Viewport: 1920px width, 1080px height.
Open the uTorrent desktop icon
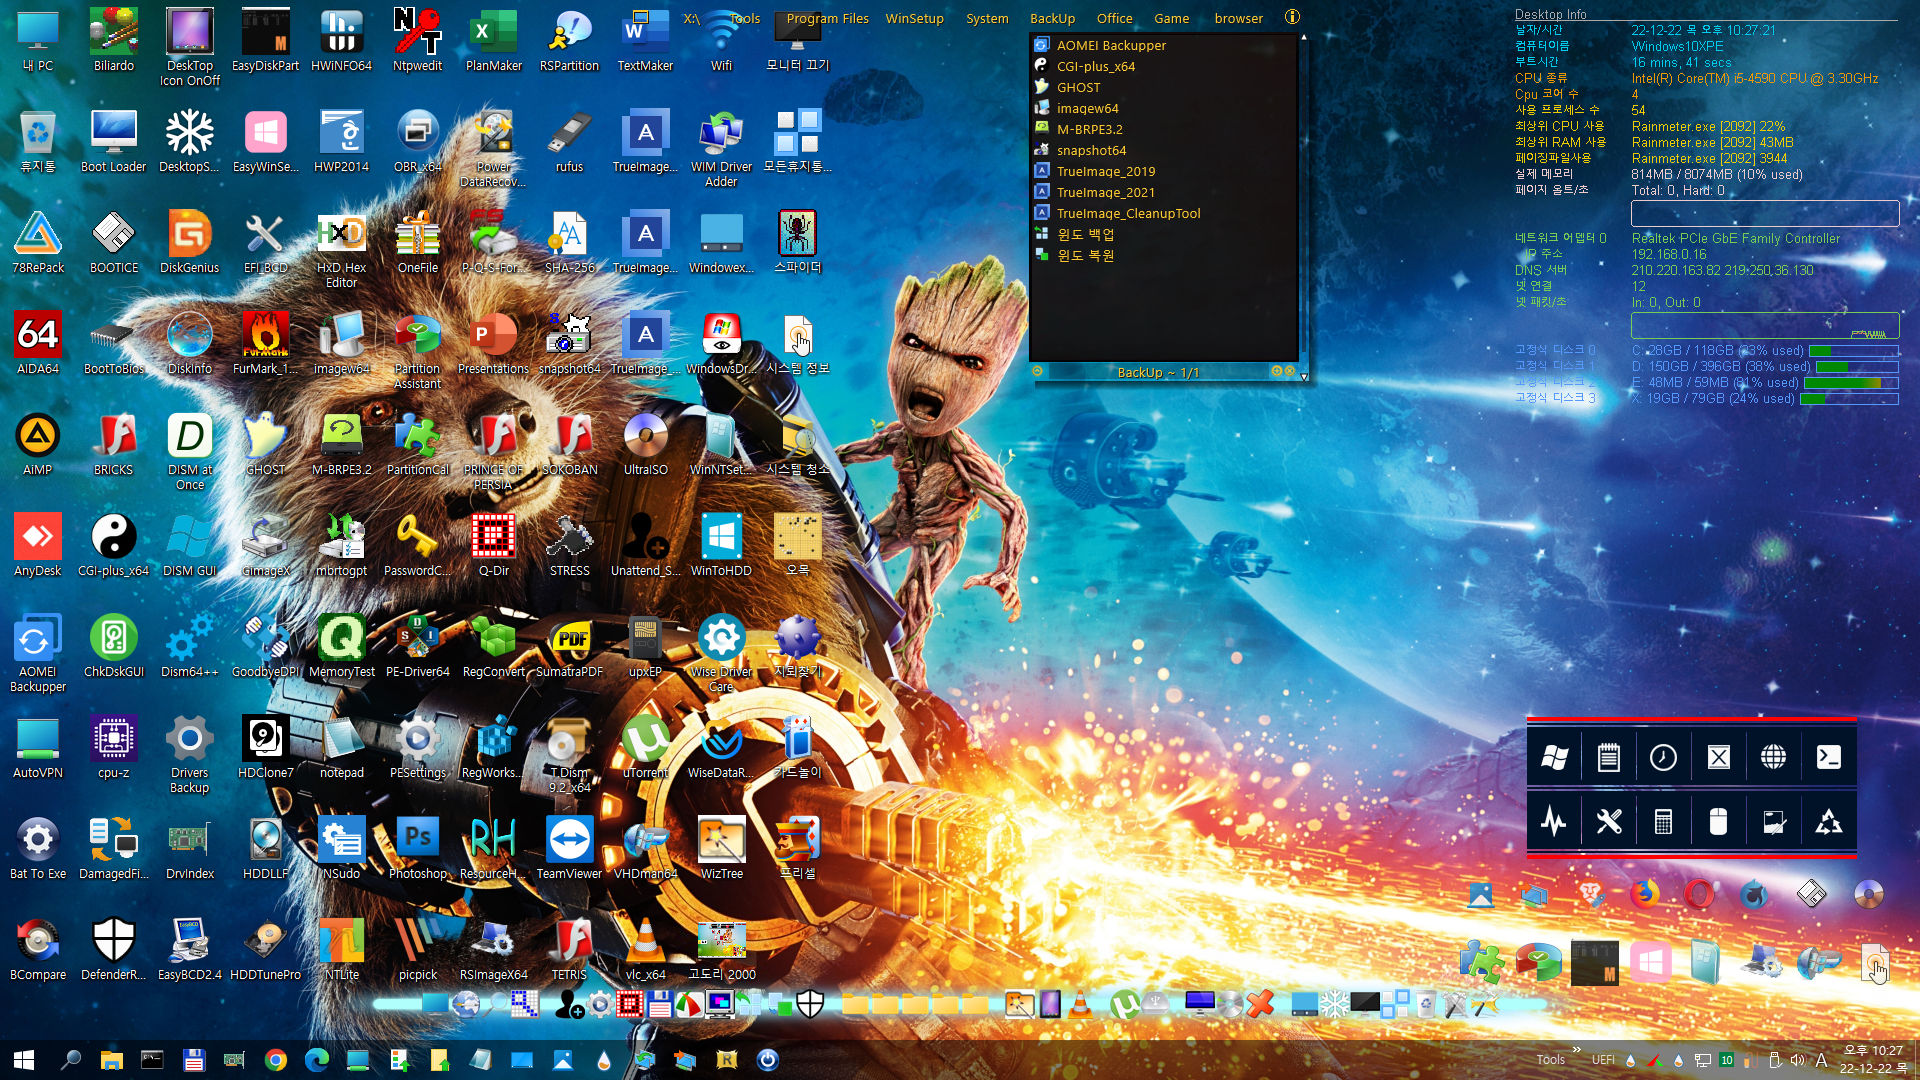645,747
